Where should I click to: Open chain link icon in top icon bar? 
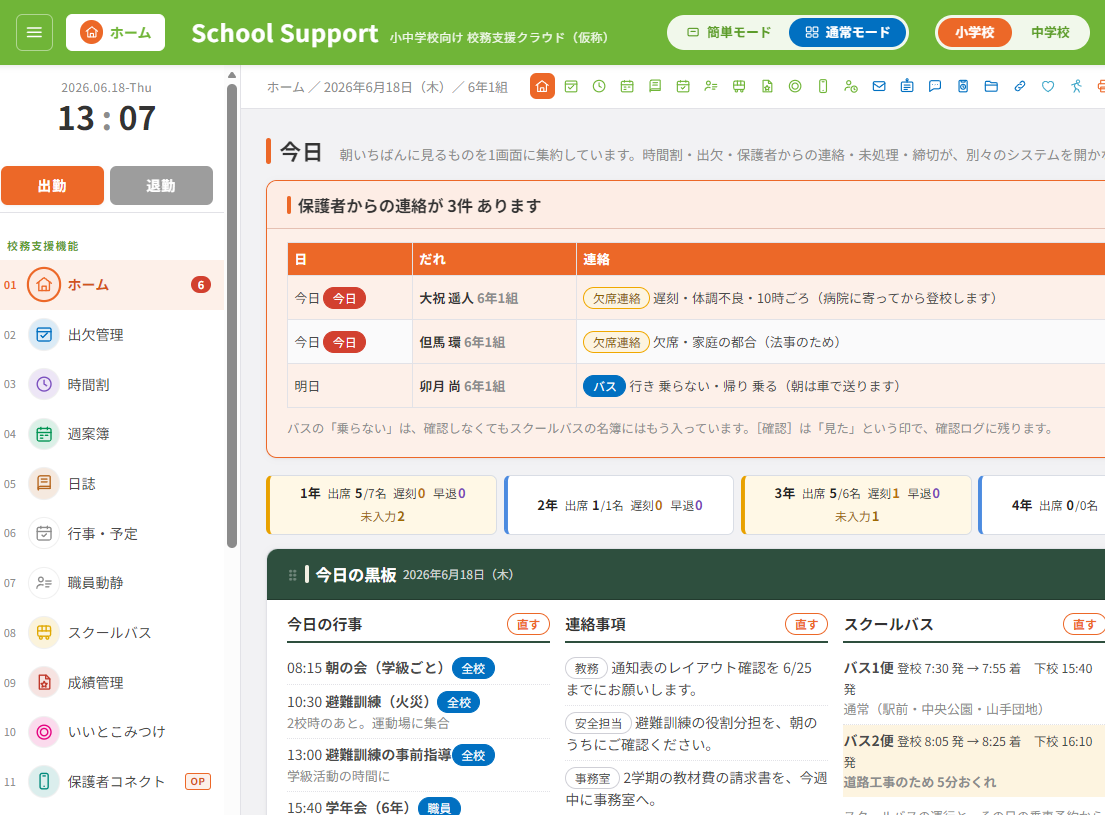(1019, 86)
